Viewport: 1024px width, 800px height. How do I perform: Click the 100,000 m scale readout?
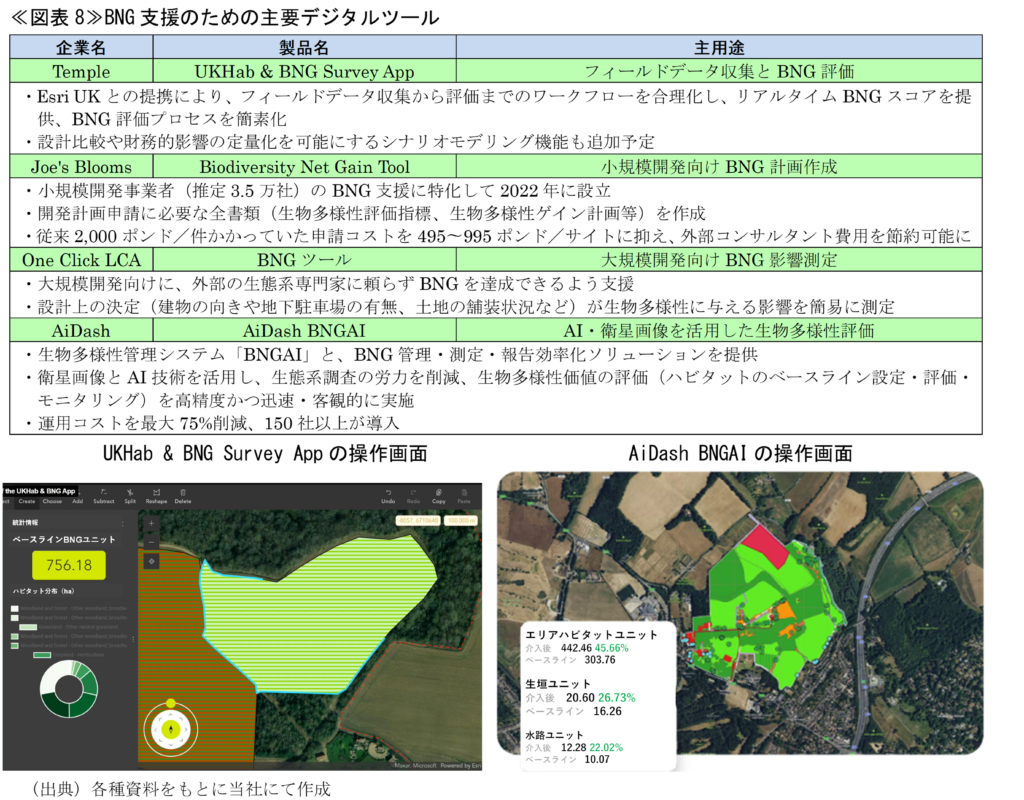tap(461, 520)
